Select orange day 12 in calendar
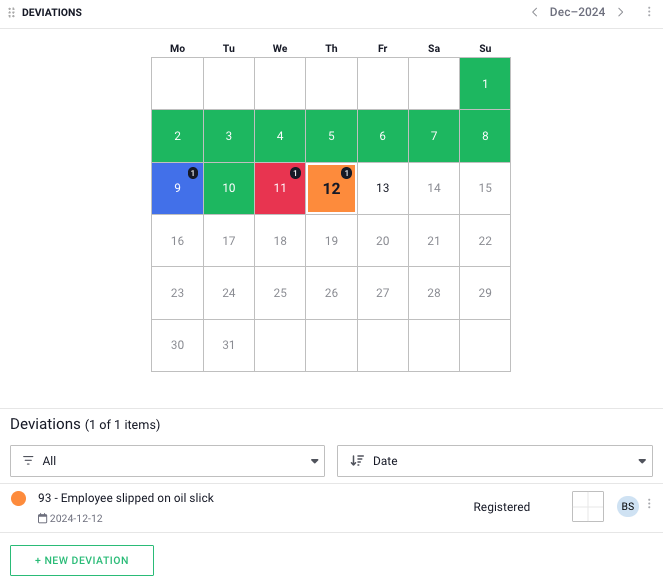Viewport: 663px width, 585px height. [x=331, y=188]
